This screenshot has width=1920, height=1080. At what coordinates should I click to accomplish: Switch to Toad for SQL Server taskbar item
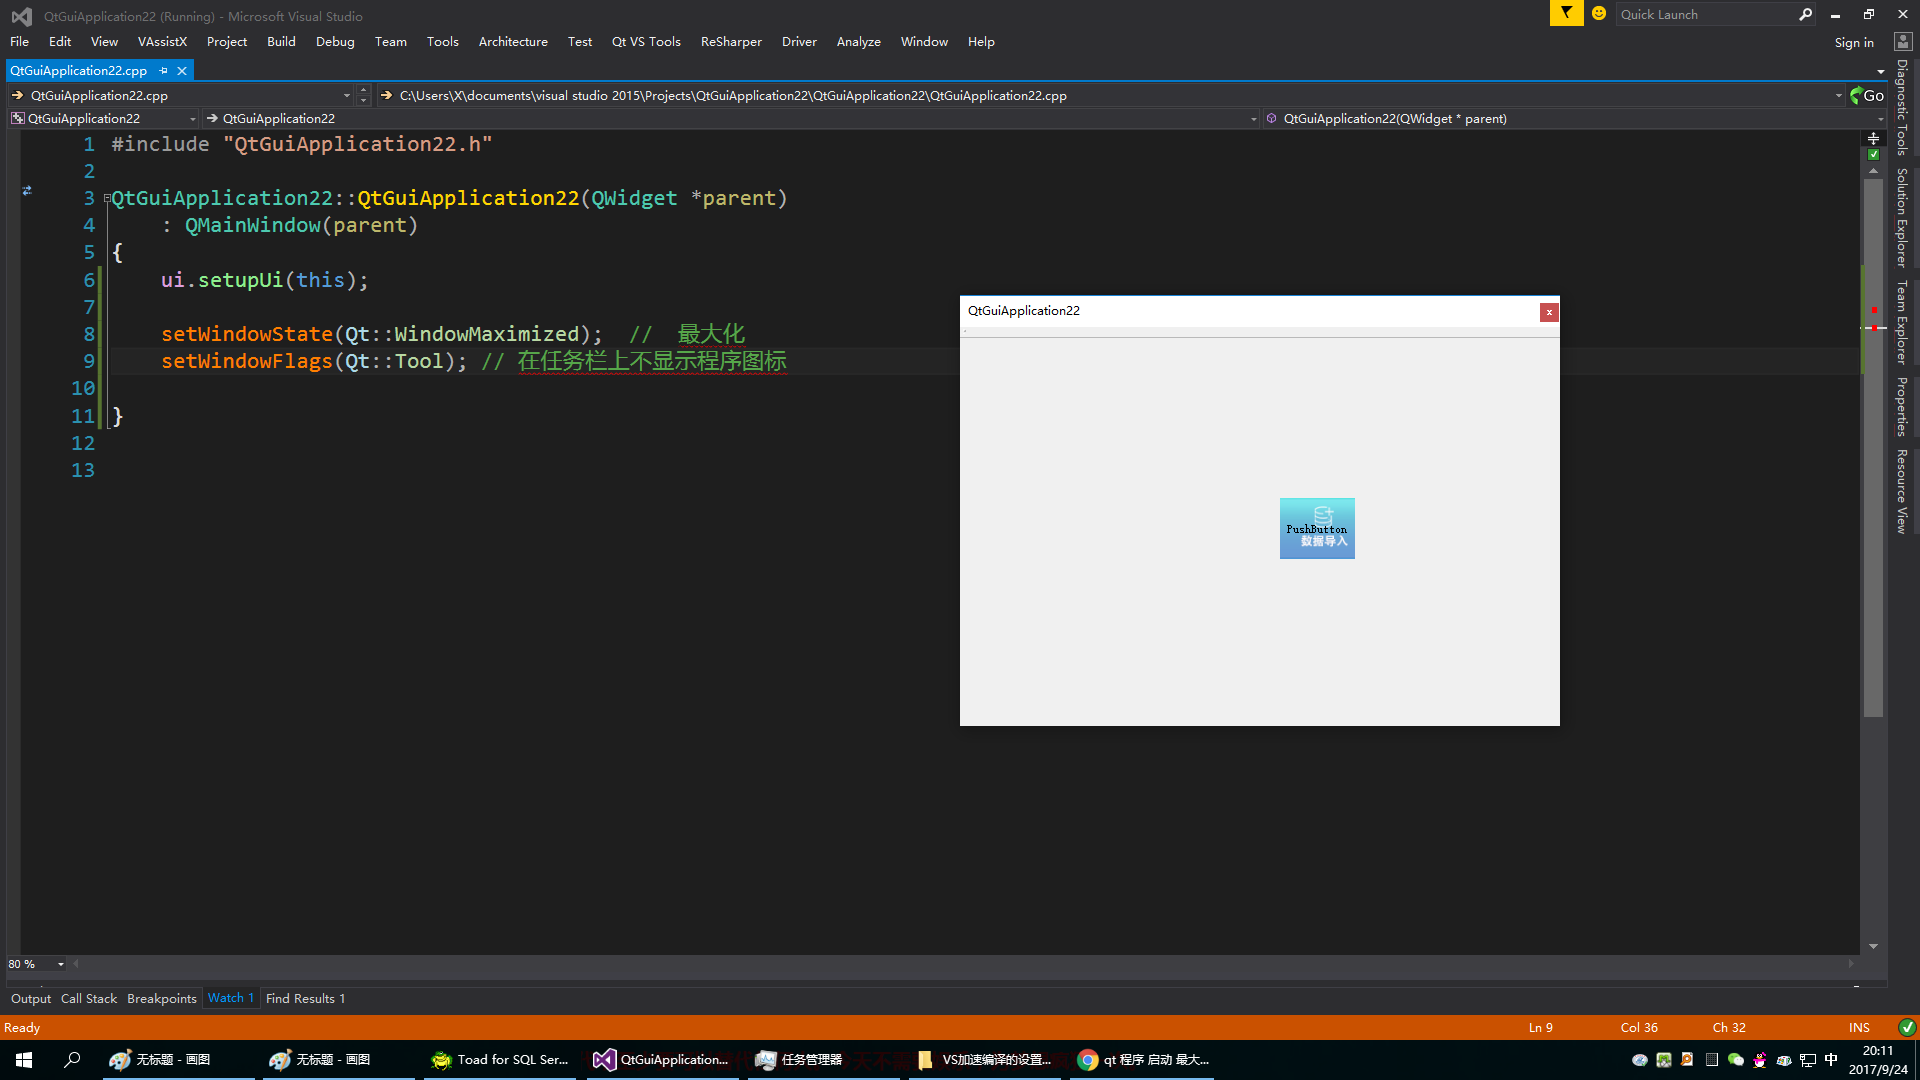[498, 1060]
